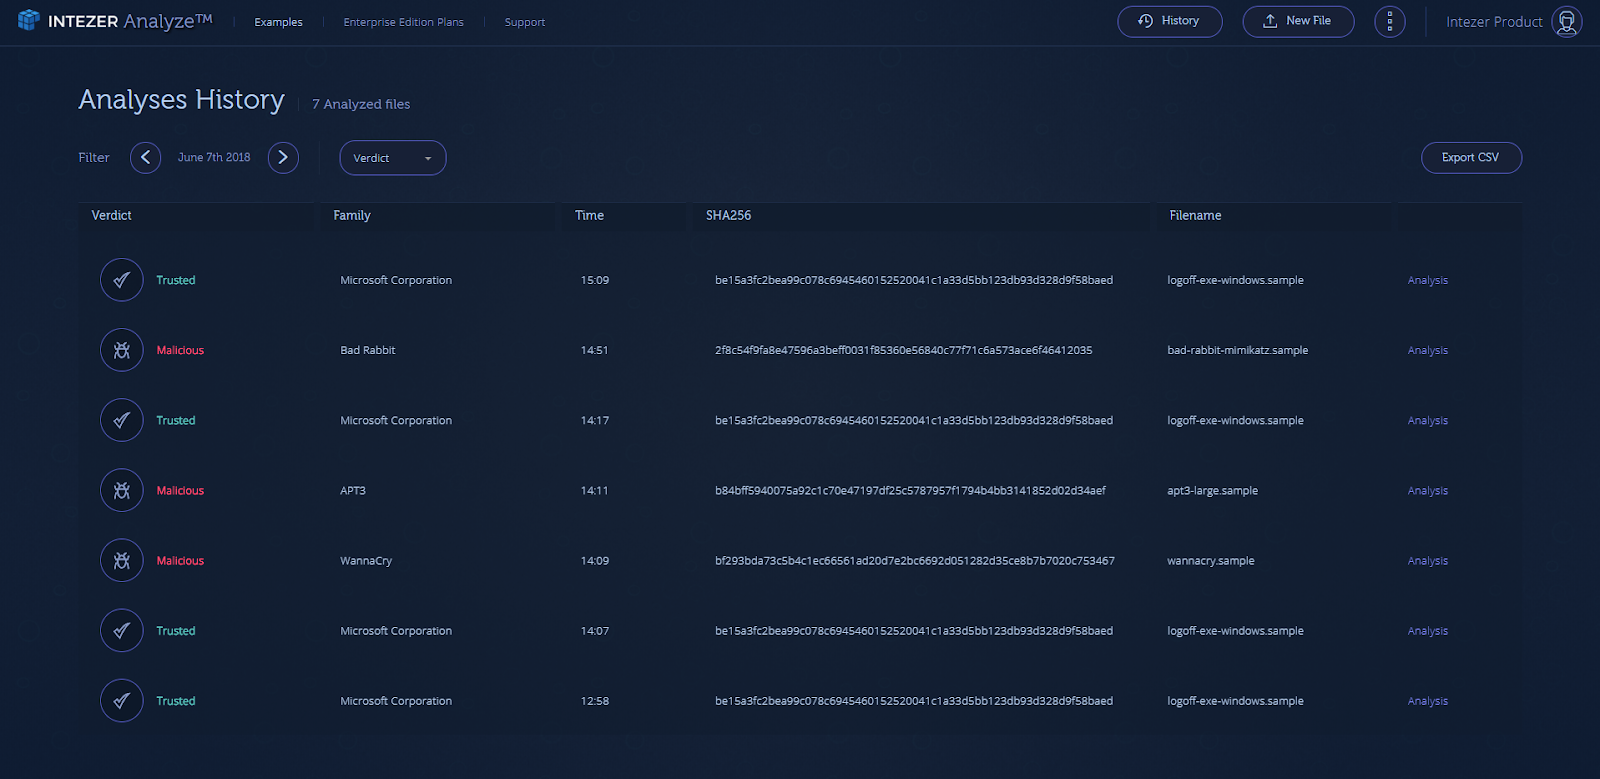Click the trusted checkmark icon at 15:09

point(122,280)
